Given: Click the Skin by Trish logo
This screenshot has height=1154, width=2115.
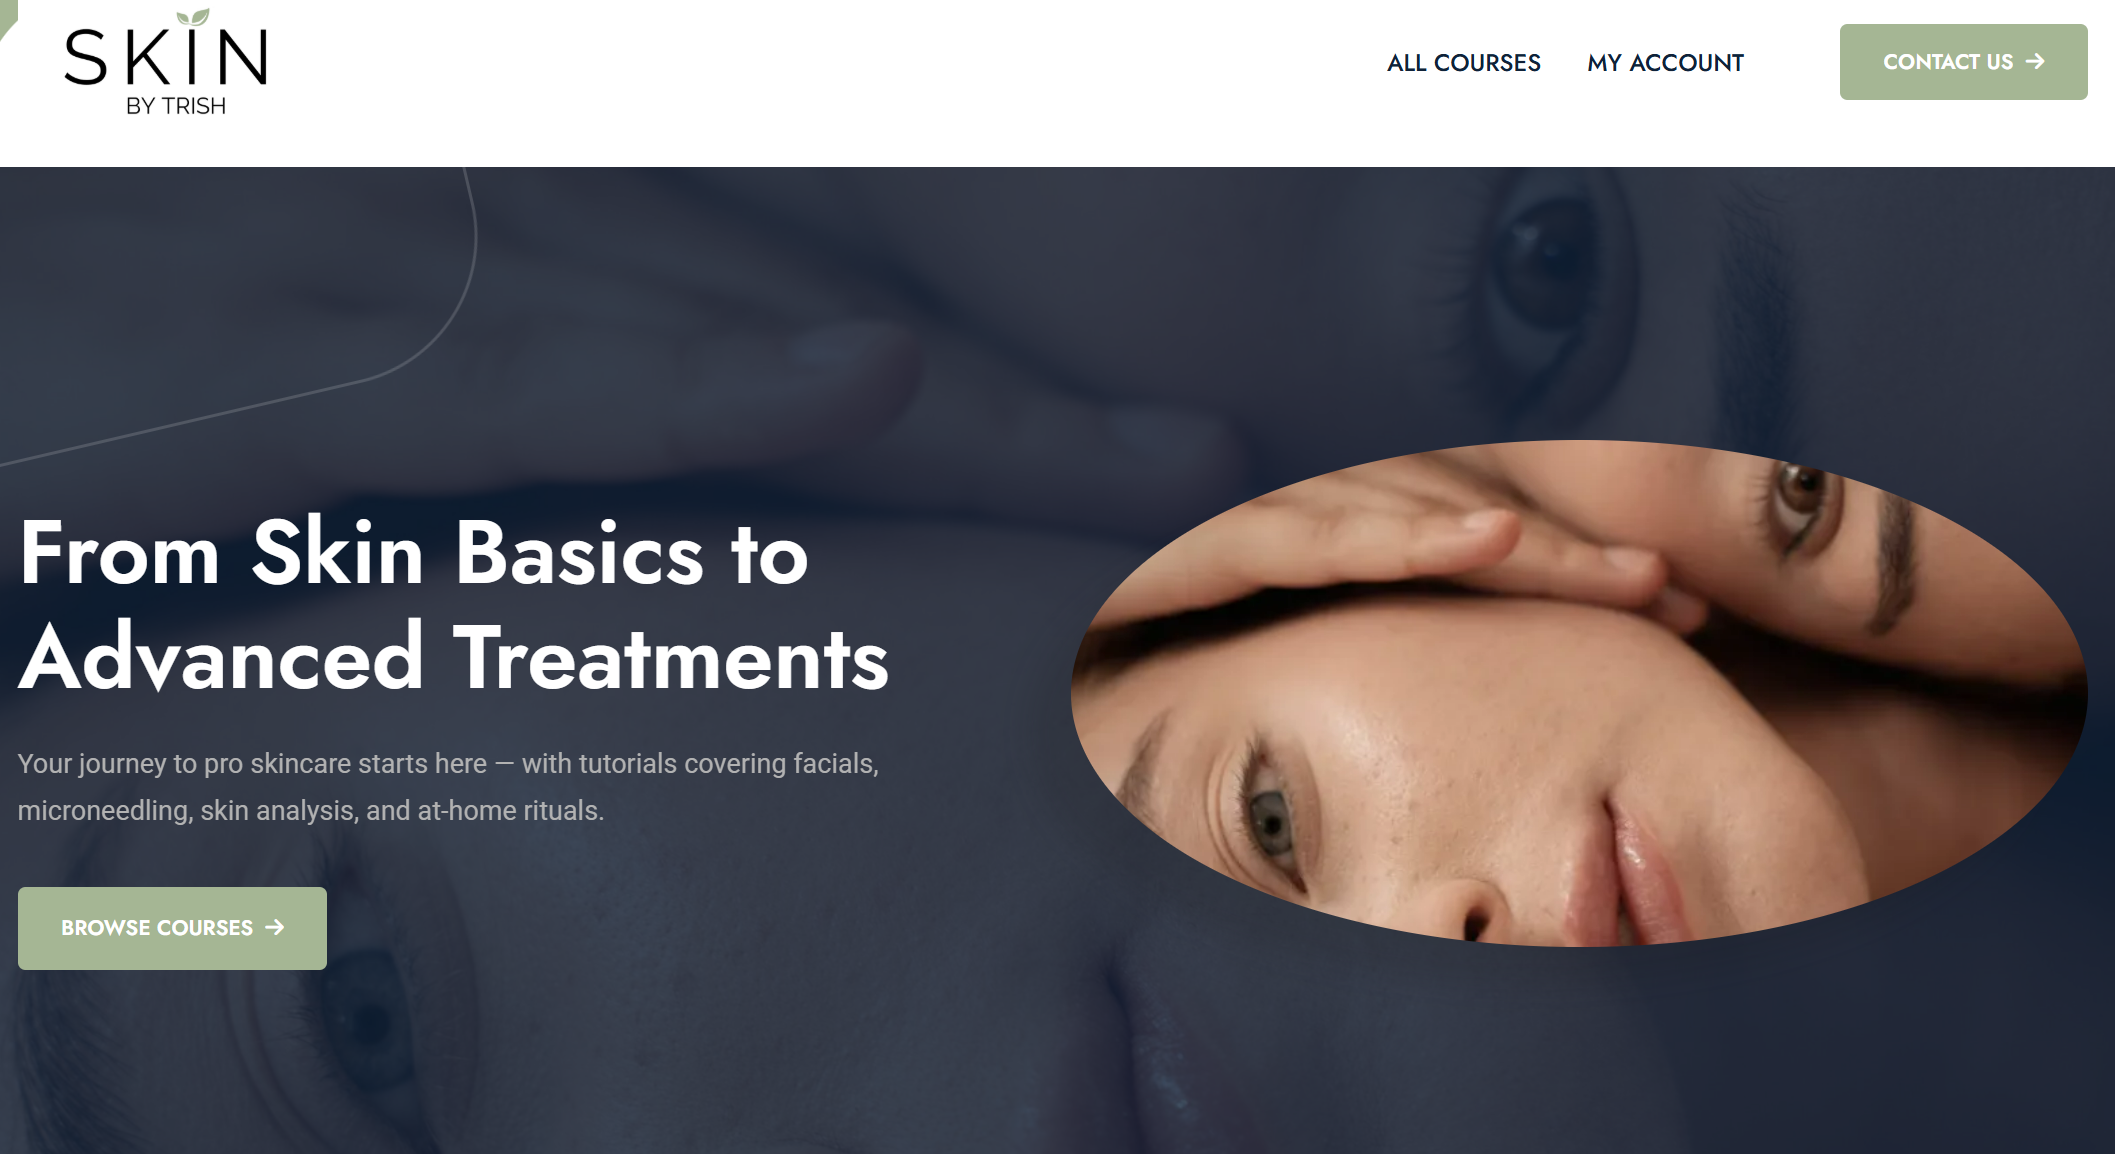Looking at the screenshot, I should (x=166, y=63).
